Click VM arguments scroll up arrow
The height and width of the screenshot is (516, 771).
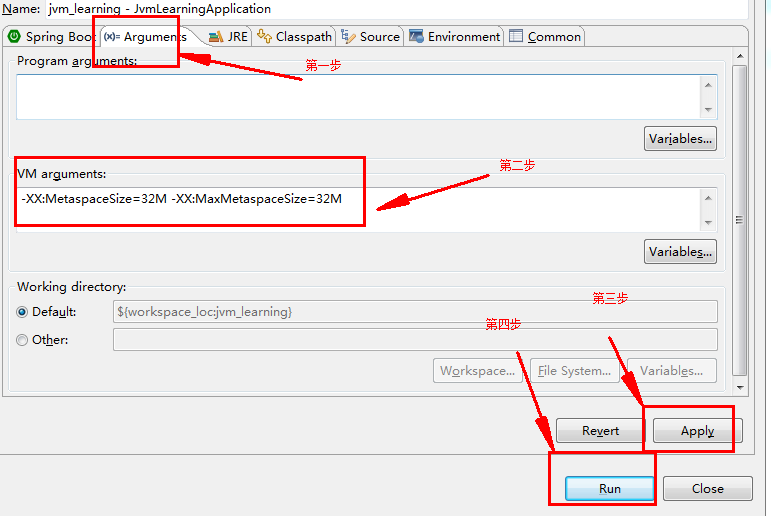(709, 198)
